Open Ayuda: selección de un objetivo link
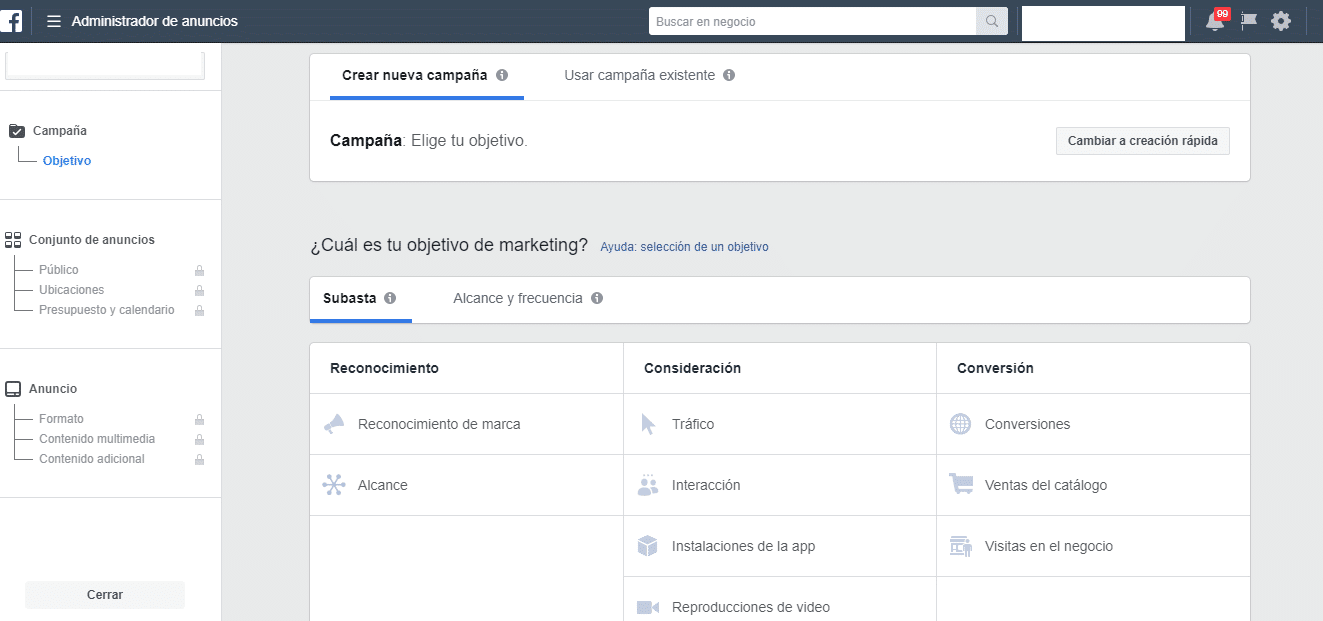 point(684,247)
